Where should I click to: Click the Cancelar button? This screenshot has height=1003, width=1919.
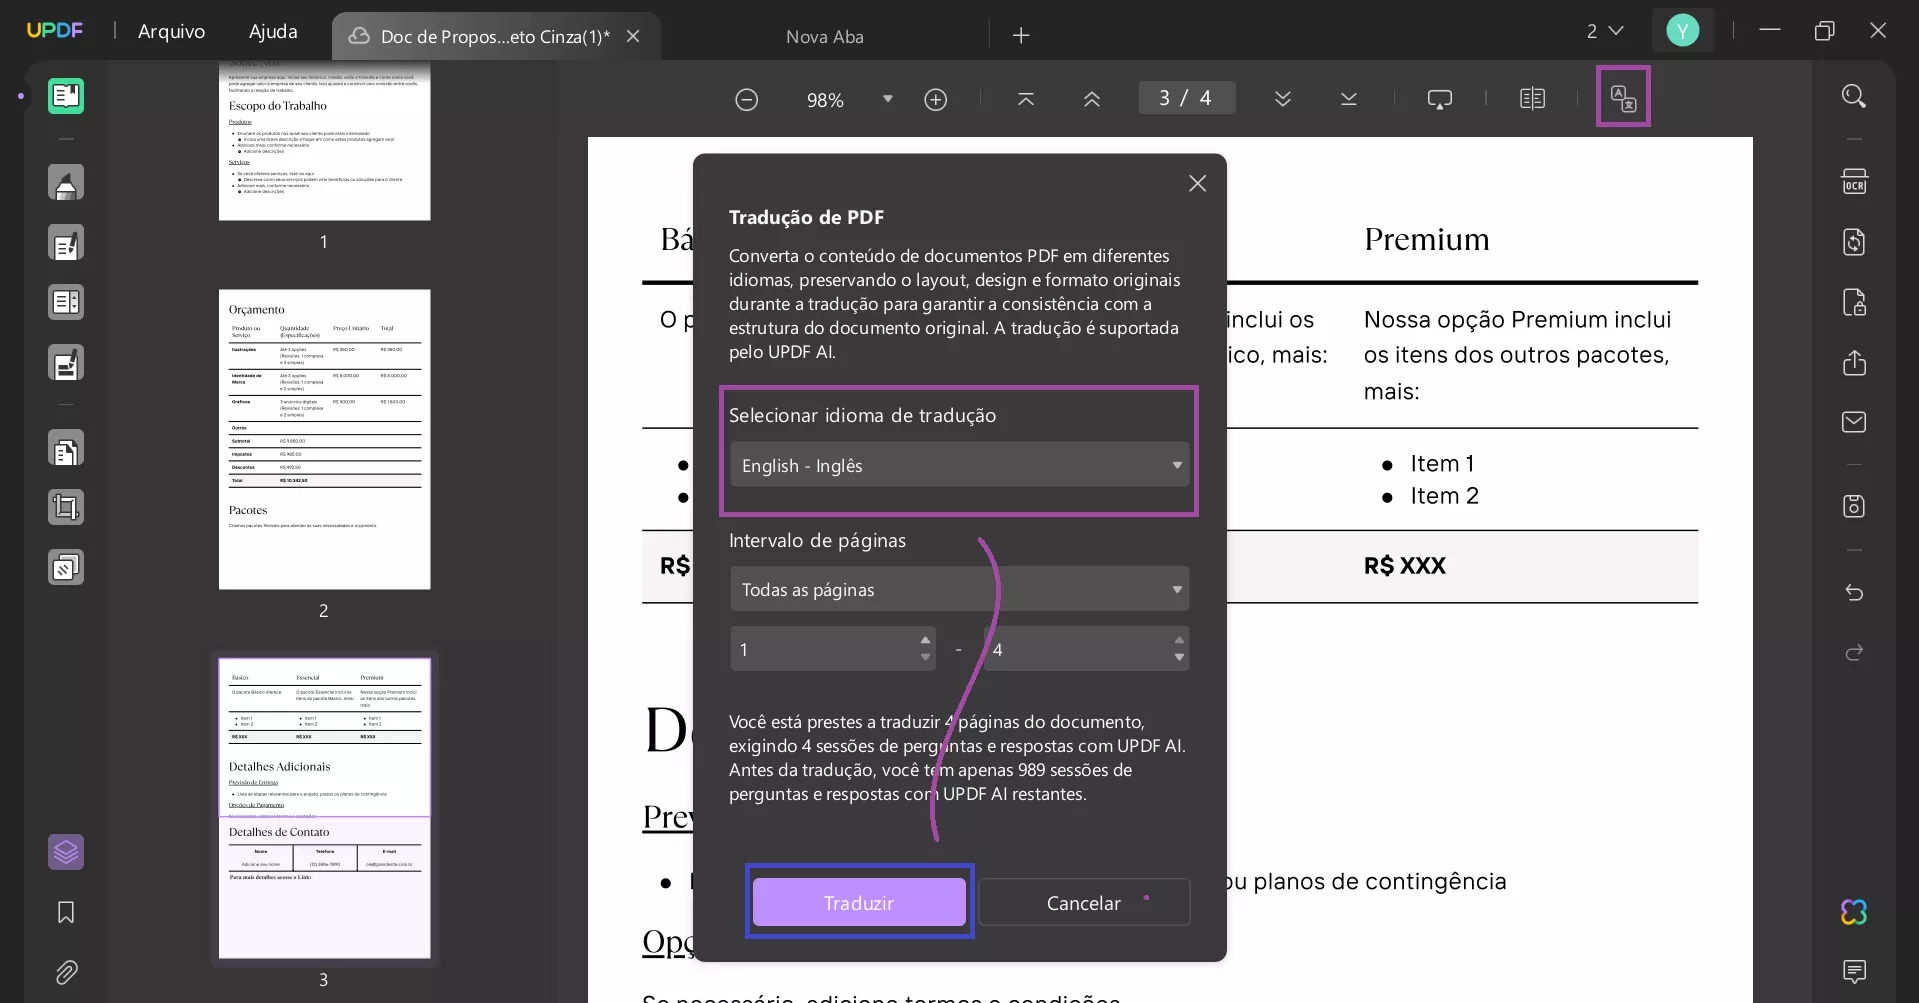click(x=1084, y=902)
